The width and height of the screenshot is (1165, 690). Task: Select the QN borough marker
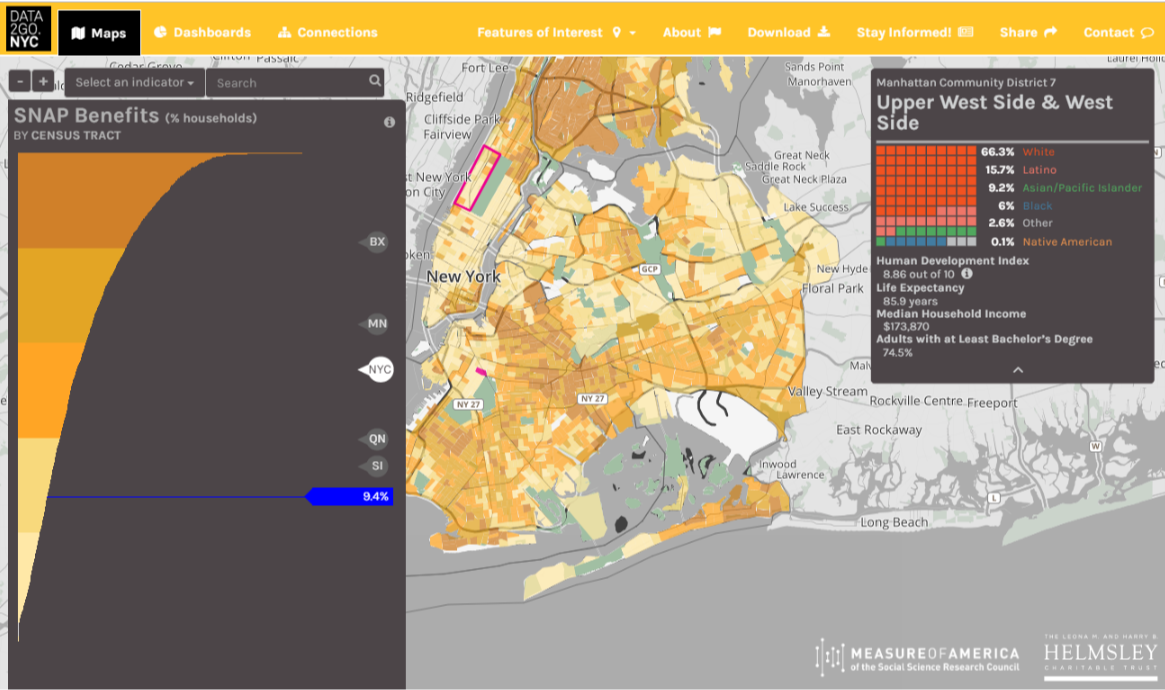376,439
